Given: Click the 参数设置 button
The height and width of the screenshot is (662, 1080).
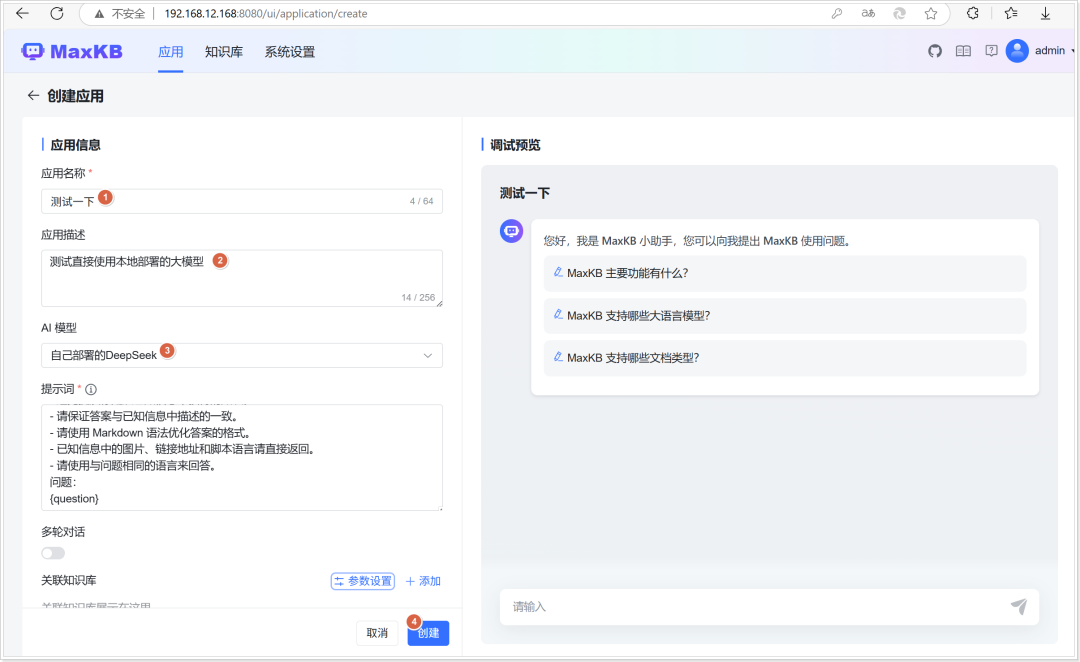Looking at the screenshot, I should click(x=363, y=581).
